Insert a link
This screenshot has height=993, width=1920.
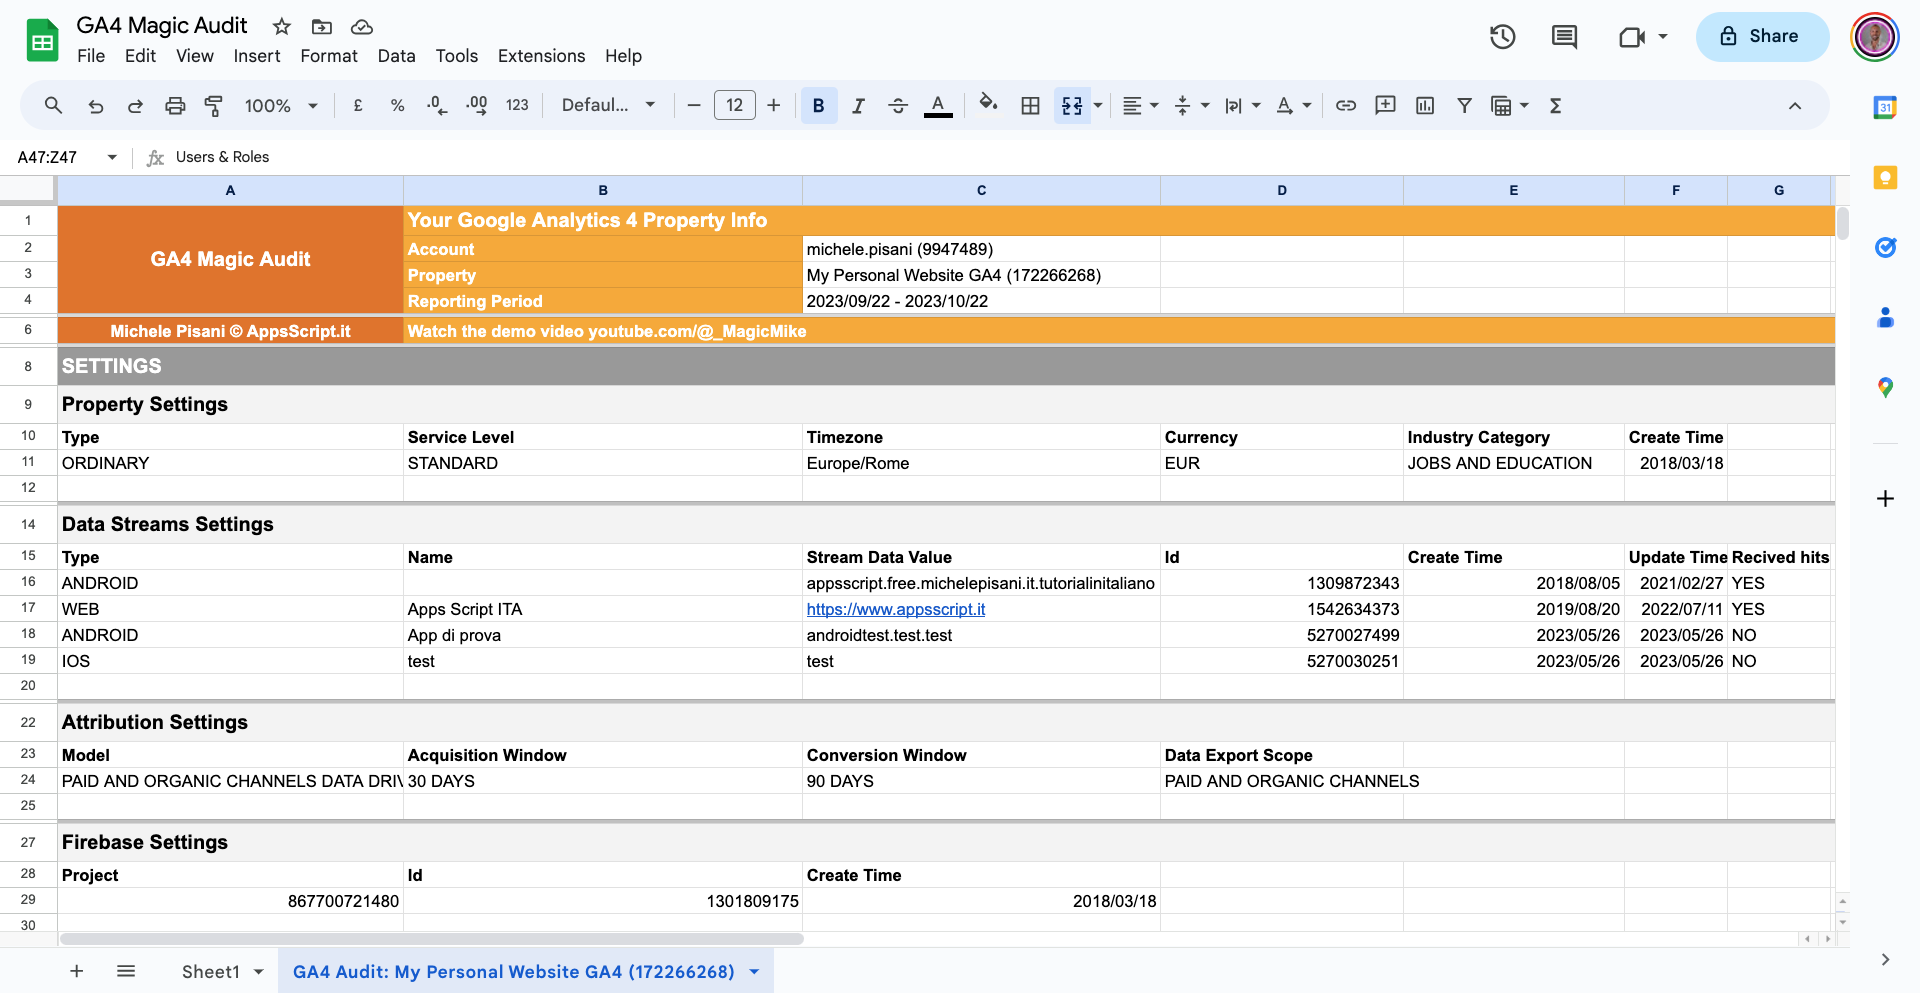[1346, 105]
